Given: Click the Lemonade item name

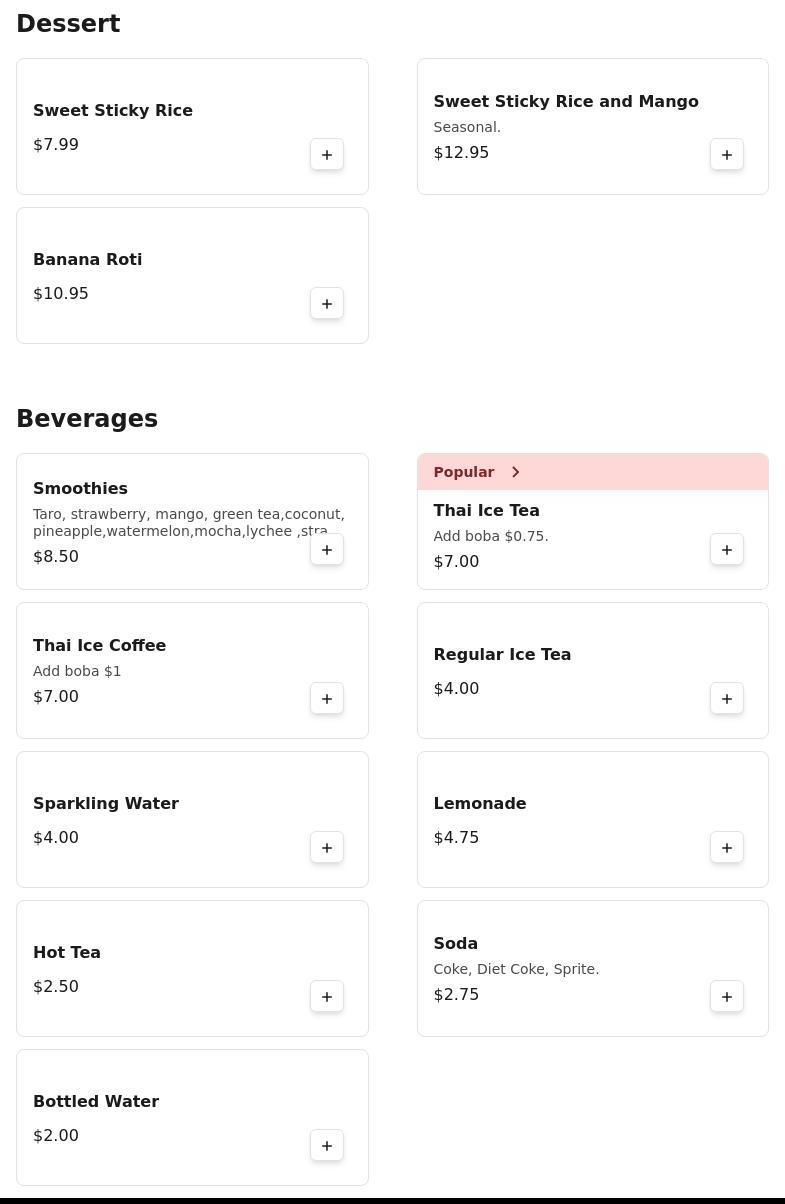Looking at the screenshot, I should [480, 803].
